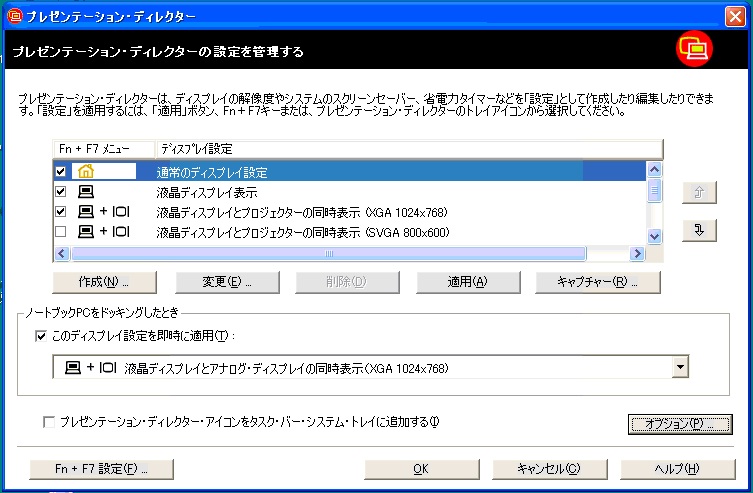The width and height of the screenshot is (753, 493).
Task: Click the laptop+projector icon in XGA 1024x768 row
Action: (x=104, y=212)
